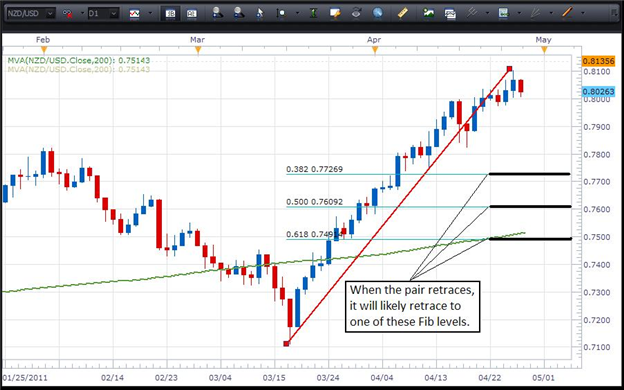Click the chart with green arrow icon
624x390 pixels.
click(x=503, y=13)
